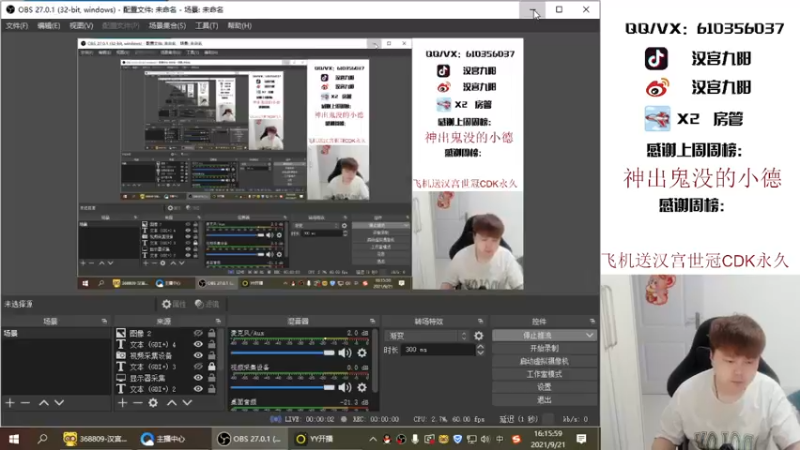Image resolution: width=800 pixels, height=450 pixels.
Task: Toggle visibility of 文本 (GDI+) 2 source
Action: click(x=198, y=389)
